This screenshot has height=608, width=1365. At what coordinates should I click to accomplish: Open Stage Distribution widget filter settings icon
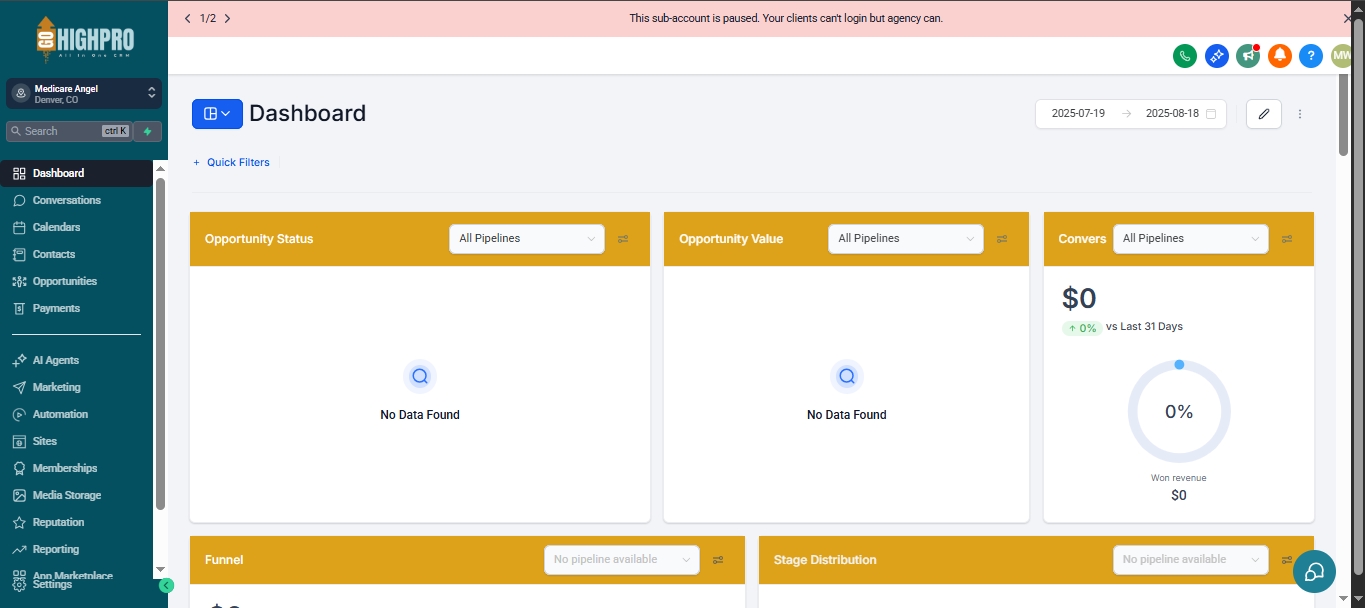click(1287, 560)
